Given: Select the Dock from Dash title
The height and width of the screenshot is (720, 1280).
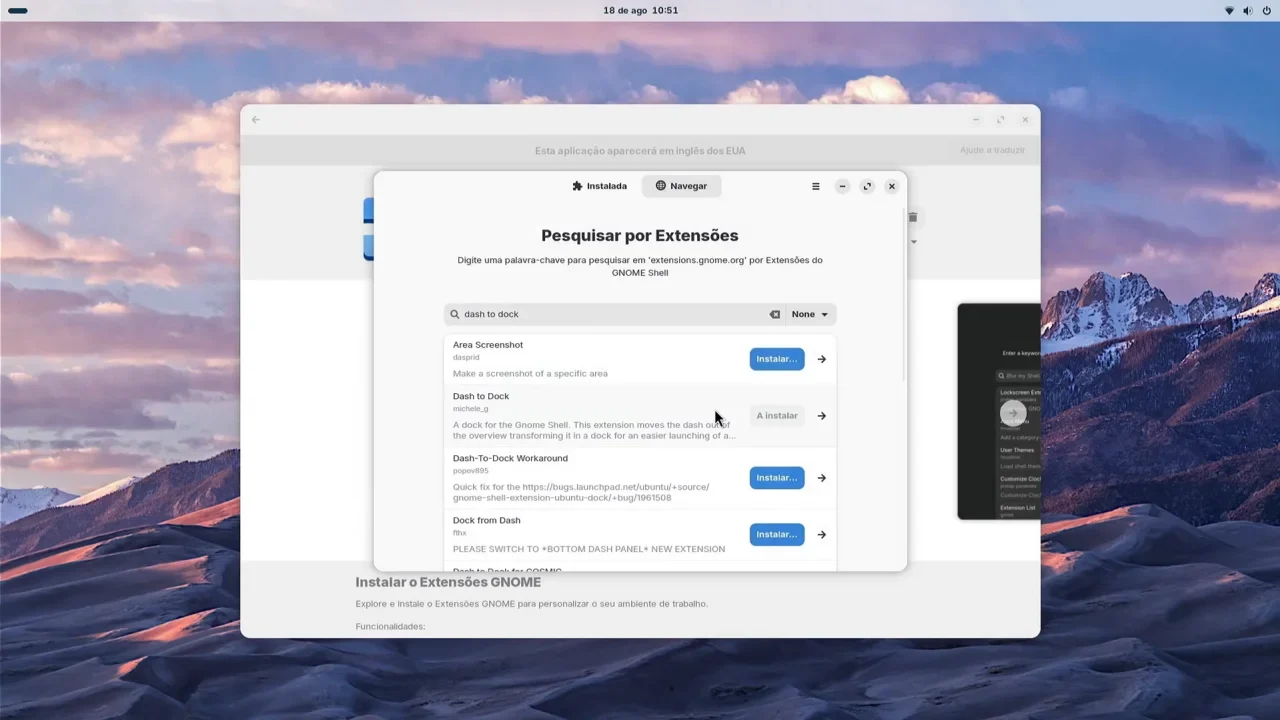Looking at the screenshot, I should 487,520.
